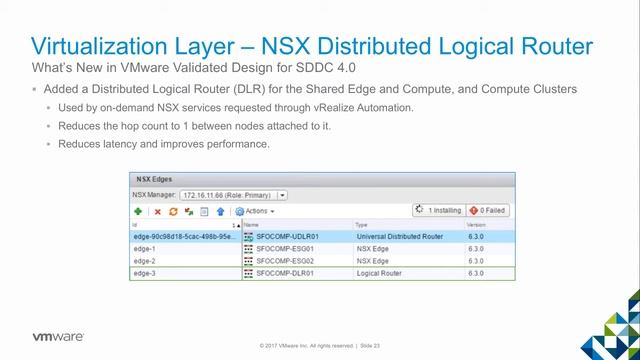Open the NSX Manager dropdown arrow

pos(282,195)
